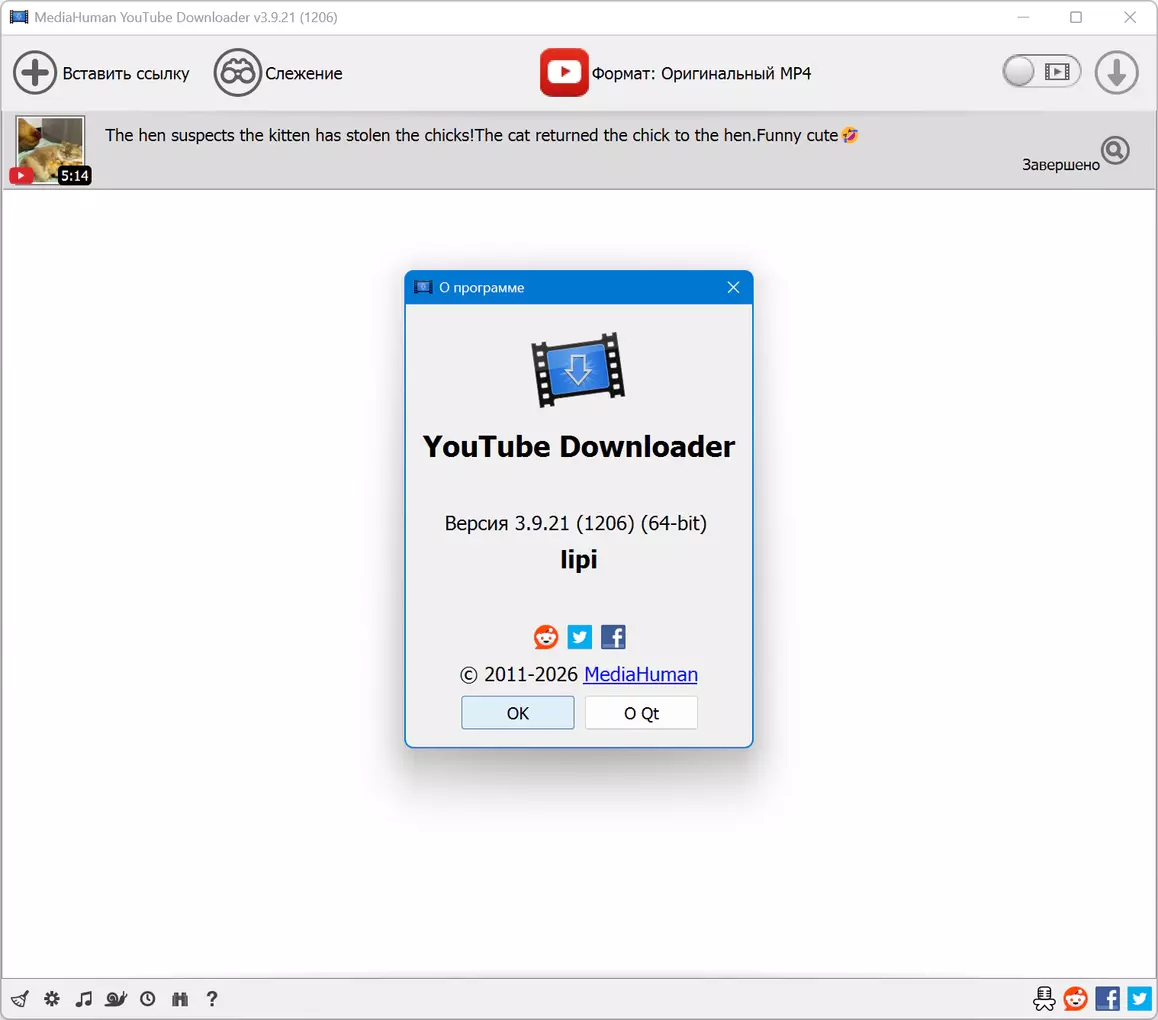The height and width of the screenshot is (1020, 1158).
Task: Confirm with the OK button
Action: 518,713
